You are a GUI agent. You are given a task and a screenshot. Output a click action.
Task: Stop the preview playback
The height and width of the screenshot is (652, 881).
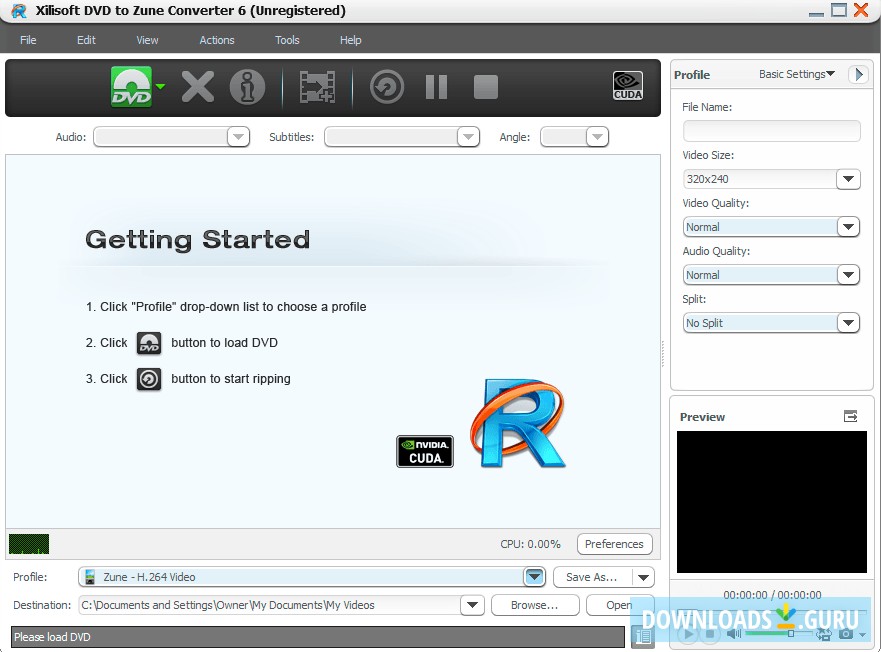point(710,634)
